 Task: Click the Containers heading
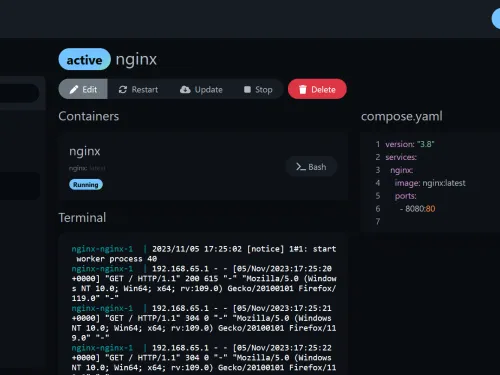pyautogui.click(x=89, y=116)
